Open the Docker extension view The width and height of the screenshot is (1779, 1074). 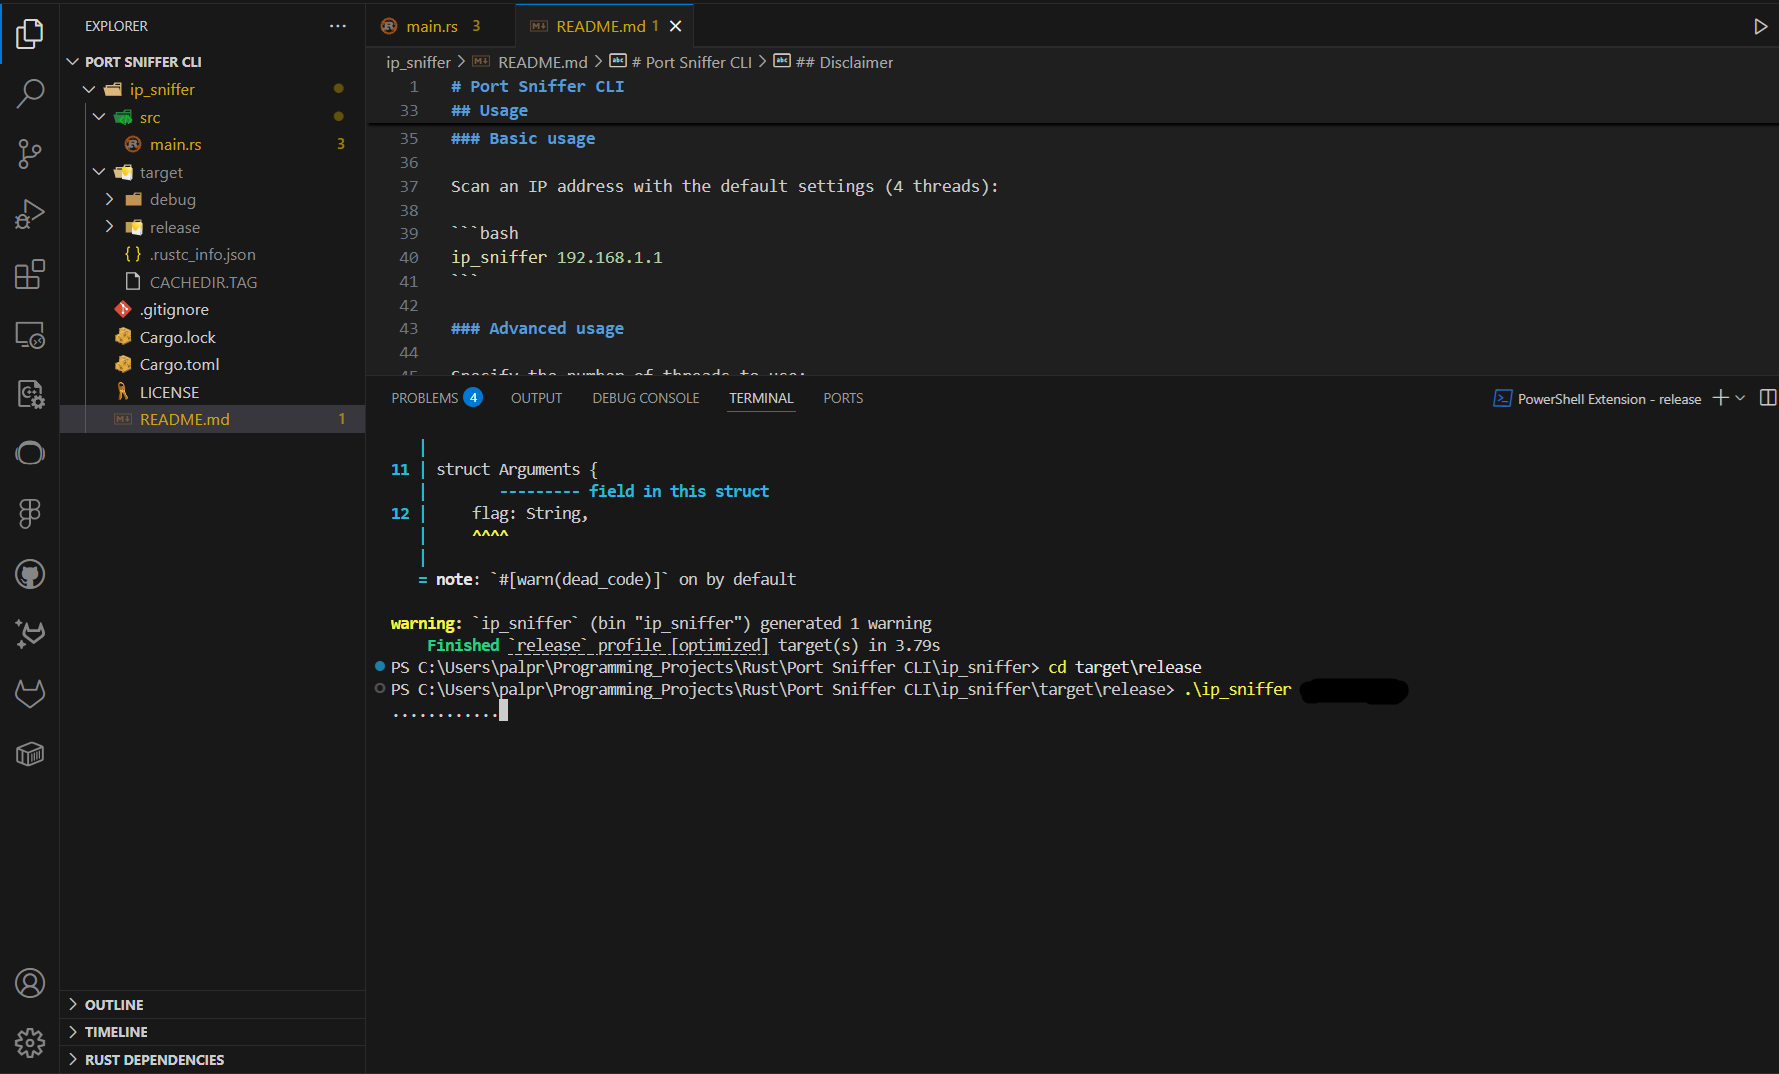pos(30,754)
